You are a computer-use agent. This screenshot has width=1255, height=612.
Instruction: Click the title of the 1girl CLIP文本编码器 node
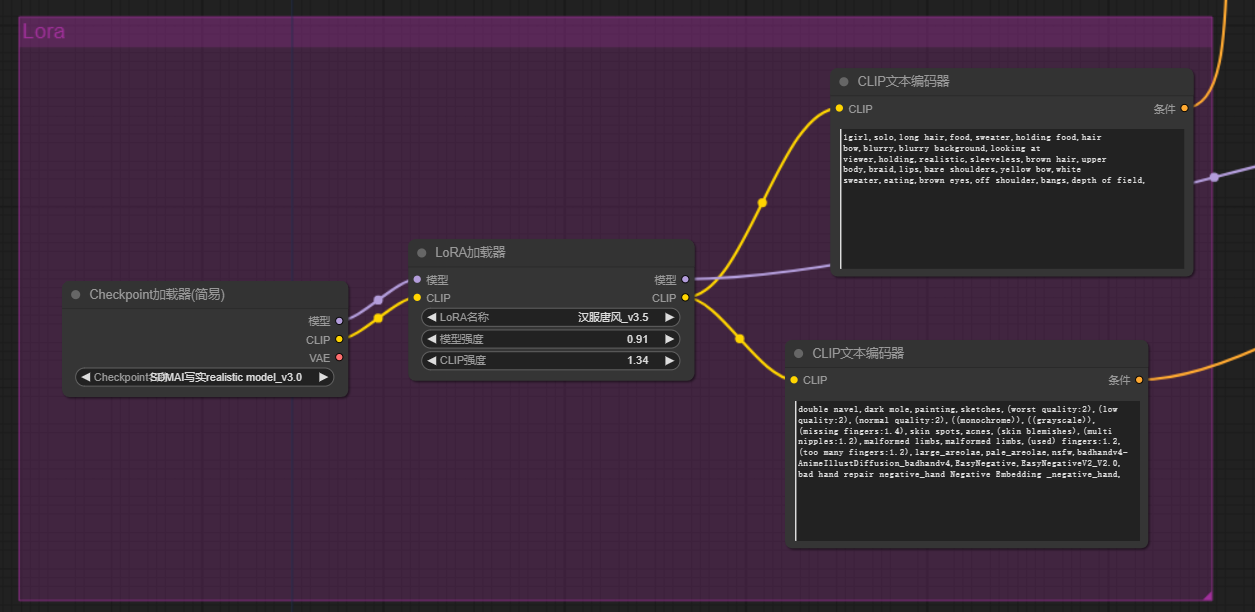pyautogui.click(x=904, y=82)
